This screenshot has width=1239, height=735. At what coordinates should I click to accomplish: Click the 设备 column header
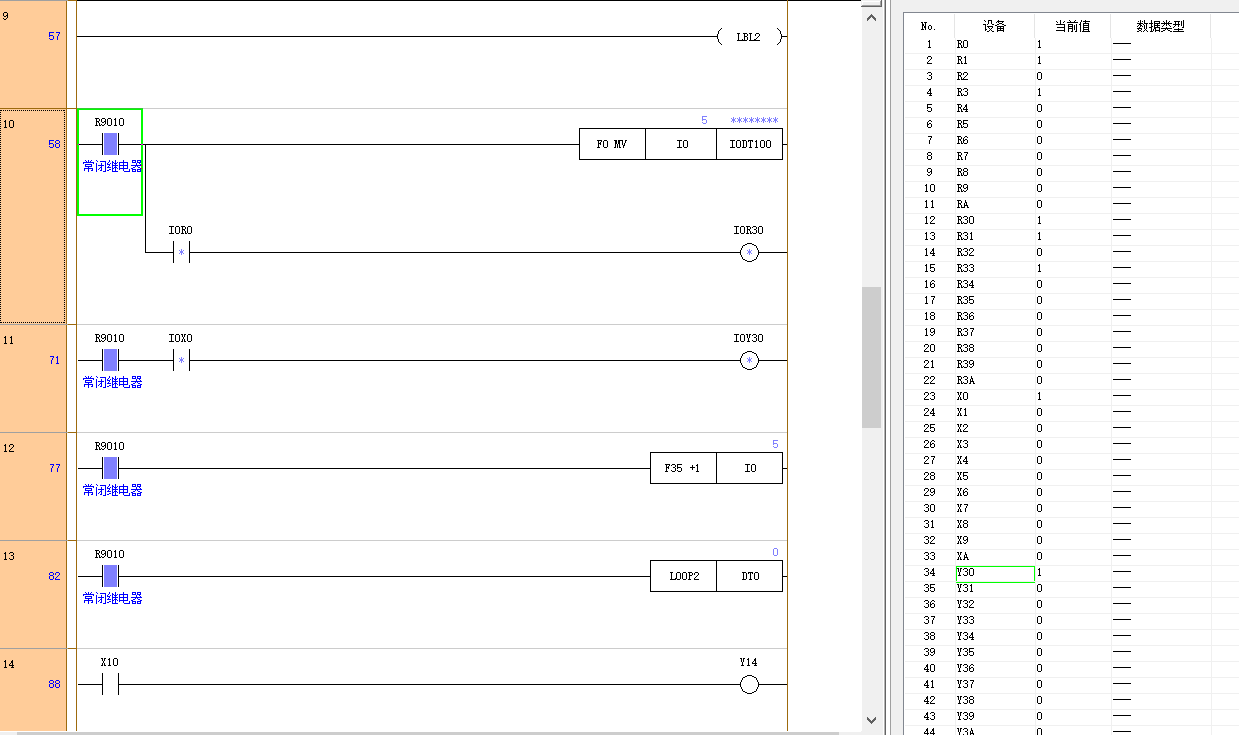(994, 27)
